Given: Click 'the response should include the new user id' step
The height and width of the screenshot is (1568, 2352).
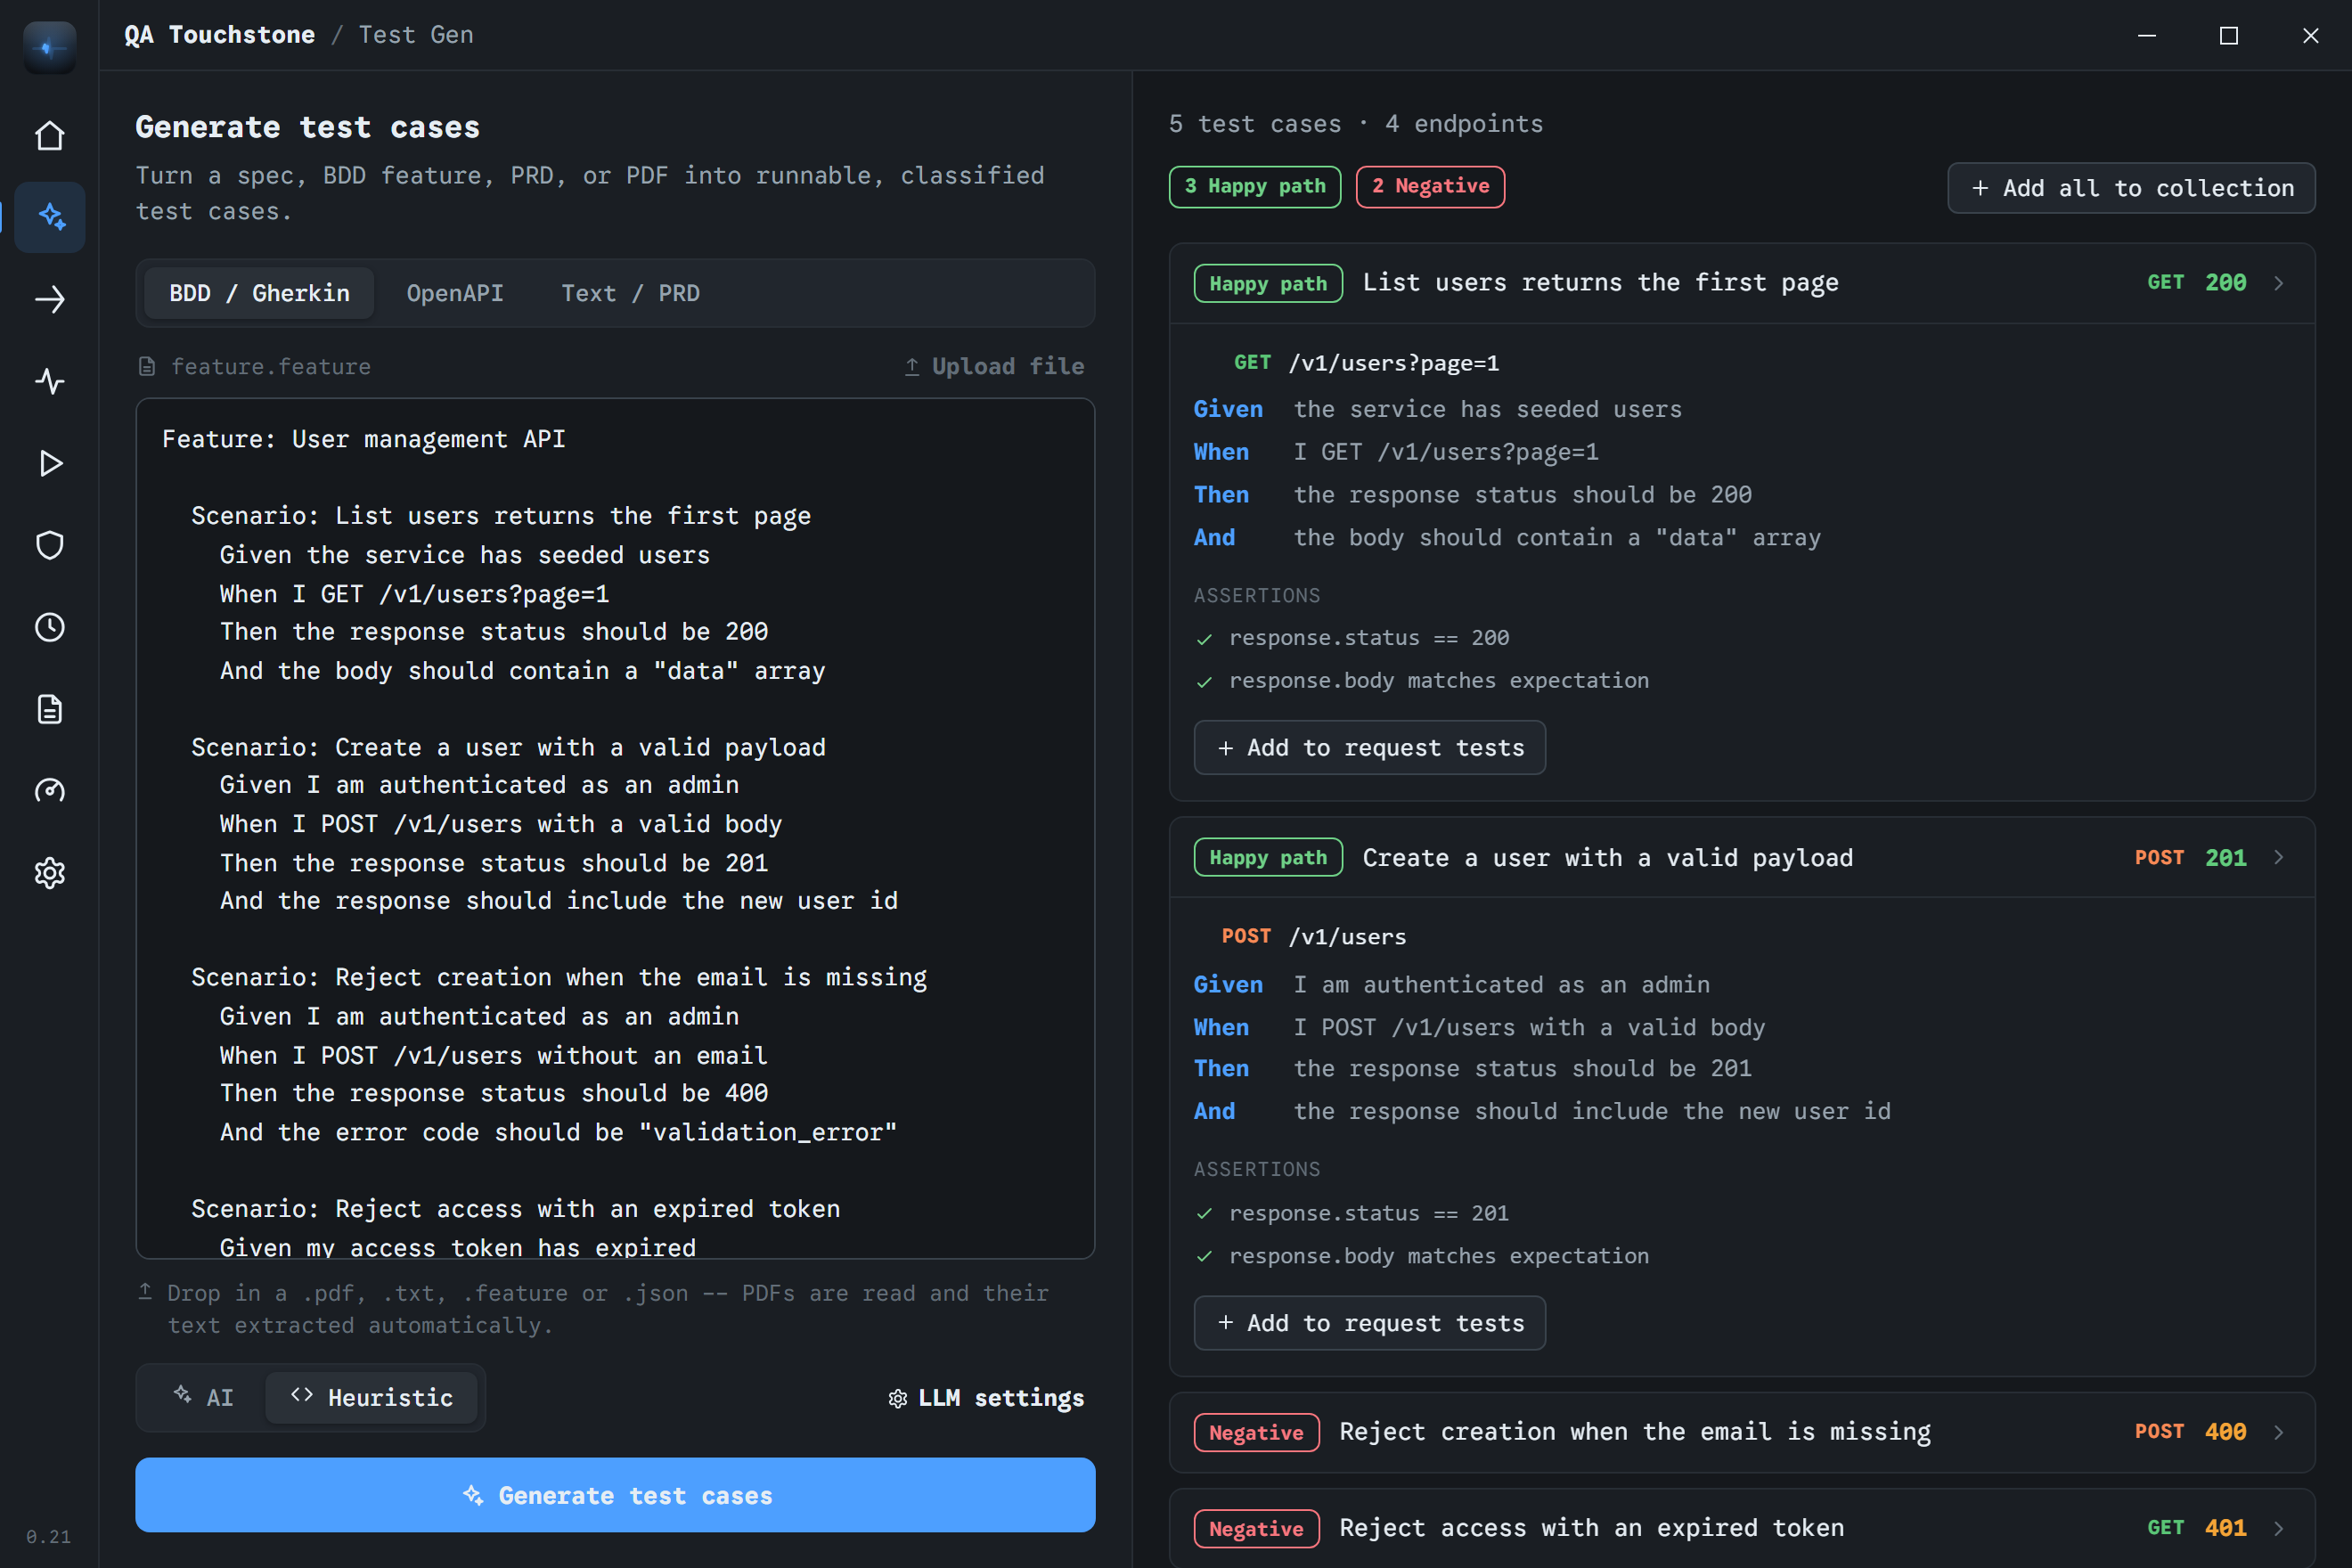Looking at the screenshot, I should [x=1592, y=1111].
